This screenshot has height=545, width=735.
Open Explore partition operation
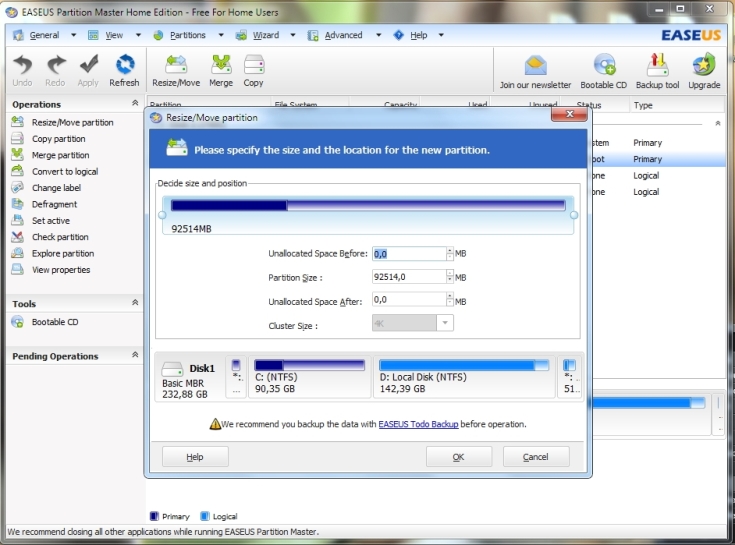pyautogui.click(x=63, y=254)
